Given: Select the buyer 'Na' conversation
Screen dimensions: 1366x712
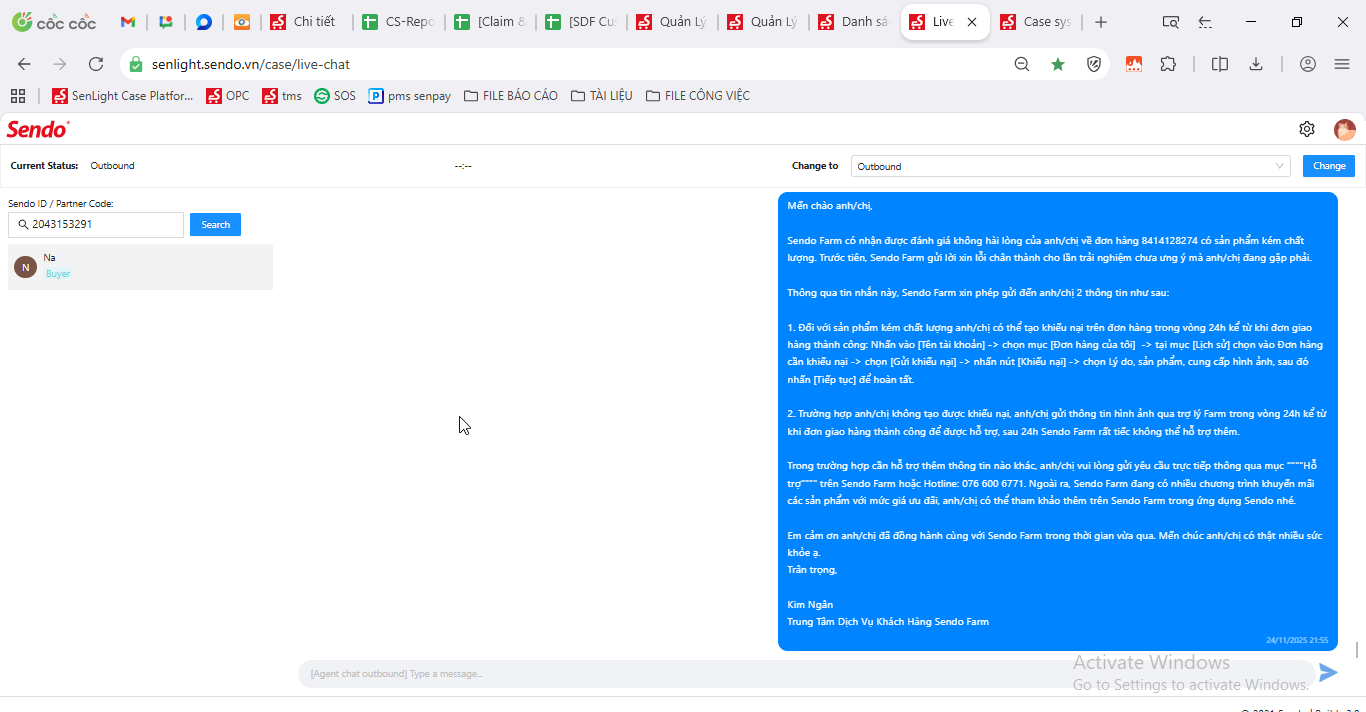Looking at the screenshot, I should [140, 267].
